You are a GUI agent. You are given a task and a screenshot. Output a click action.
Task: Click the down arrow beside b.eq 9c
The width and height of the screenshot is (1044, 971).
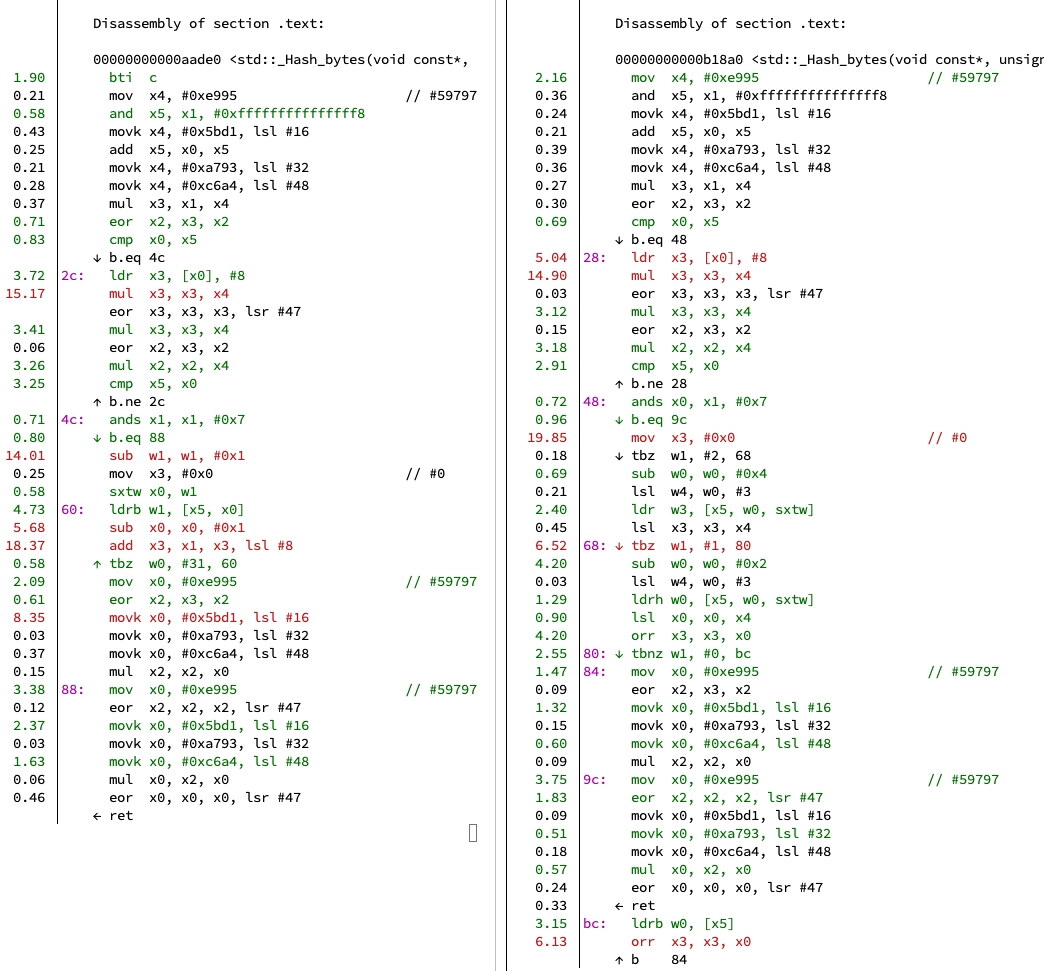(x=619, y=420)
